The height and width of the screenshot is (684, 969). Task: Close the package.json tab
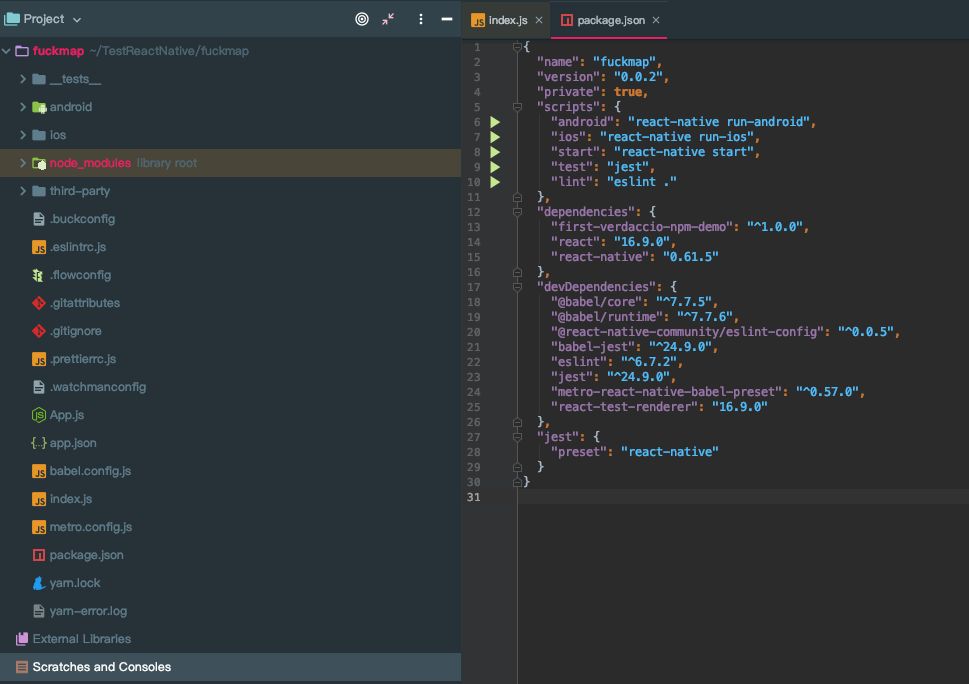656,20
